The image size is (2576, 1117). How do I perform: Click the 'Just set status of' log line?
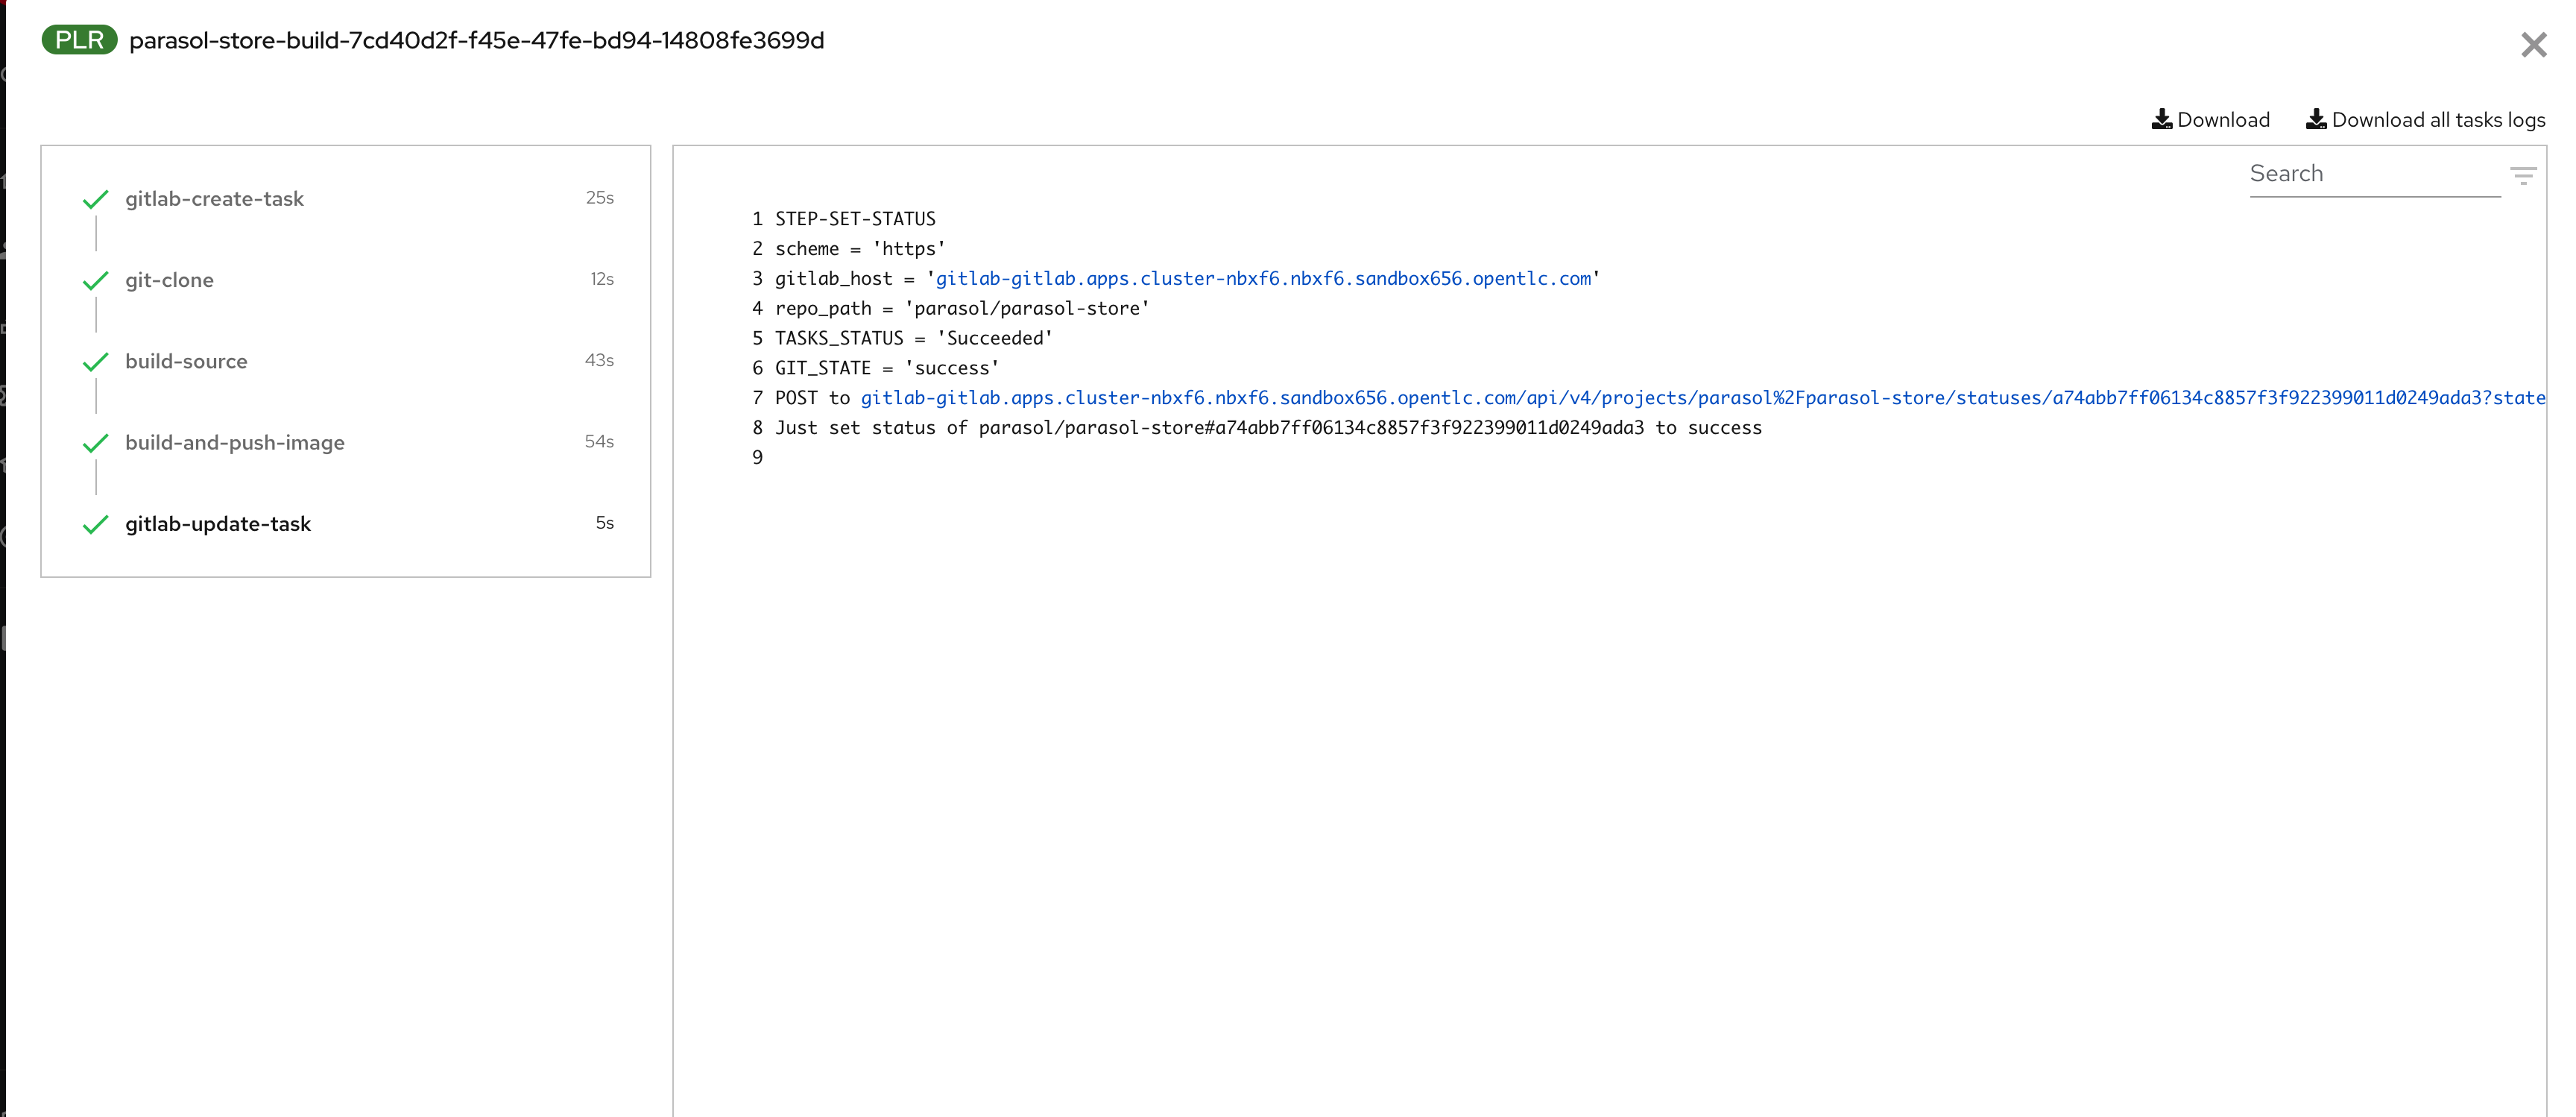(x=1268, y=428)
